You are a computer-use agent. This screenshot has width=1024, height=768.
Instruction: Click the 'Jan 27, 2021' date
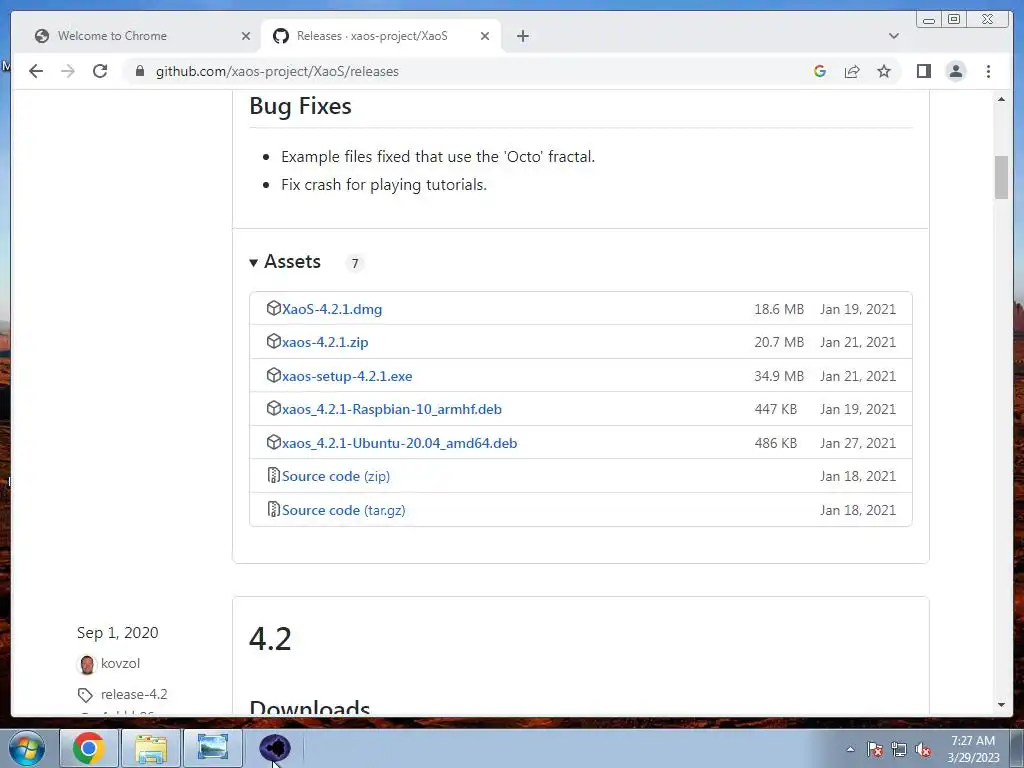coord(858,443)
